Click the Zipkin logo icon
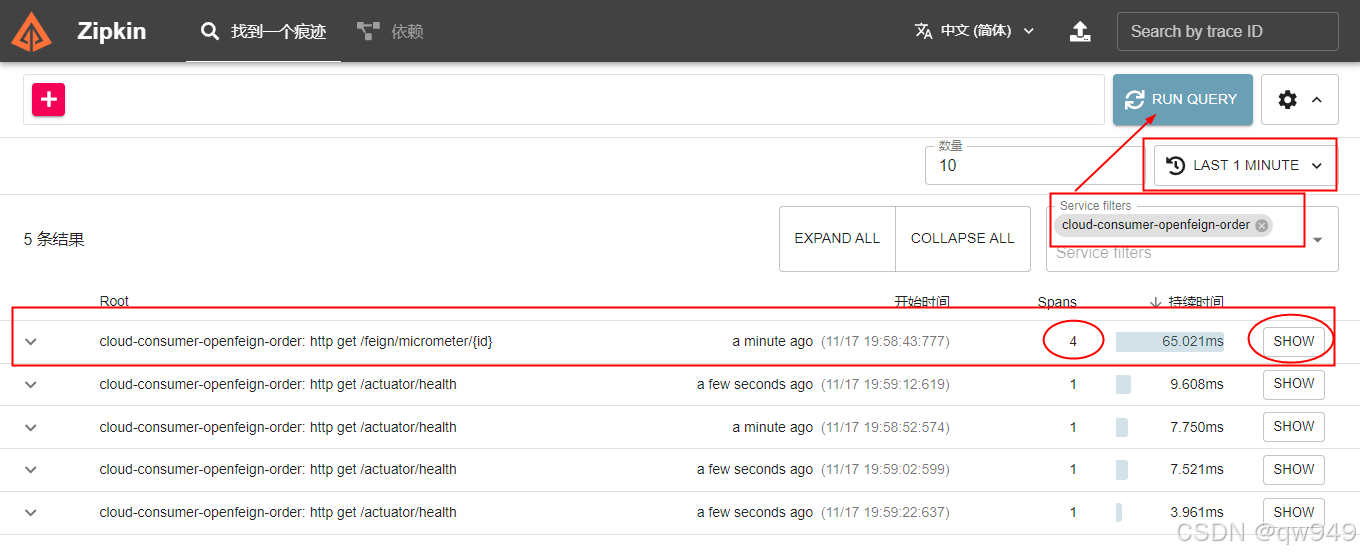This screenshot has width=1360, height=555. pyautogui.click(x=32, y=31)
